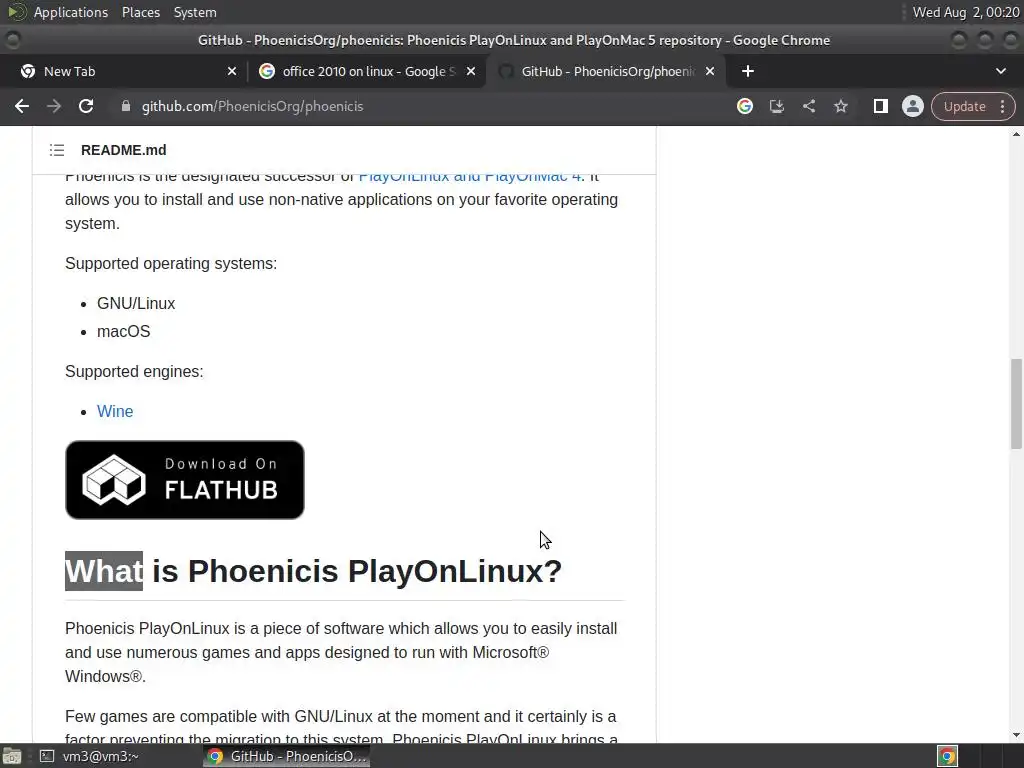This screenshot has width=1024, height=768.
Task: Reload the GitHub page
Action: pyautogui.click(x=86, y=106)
